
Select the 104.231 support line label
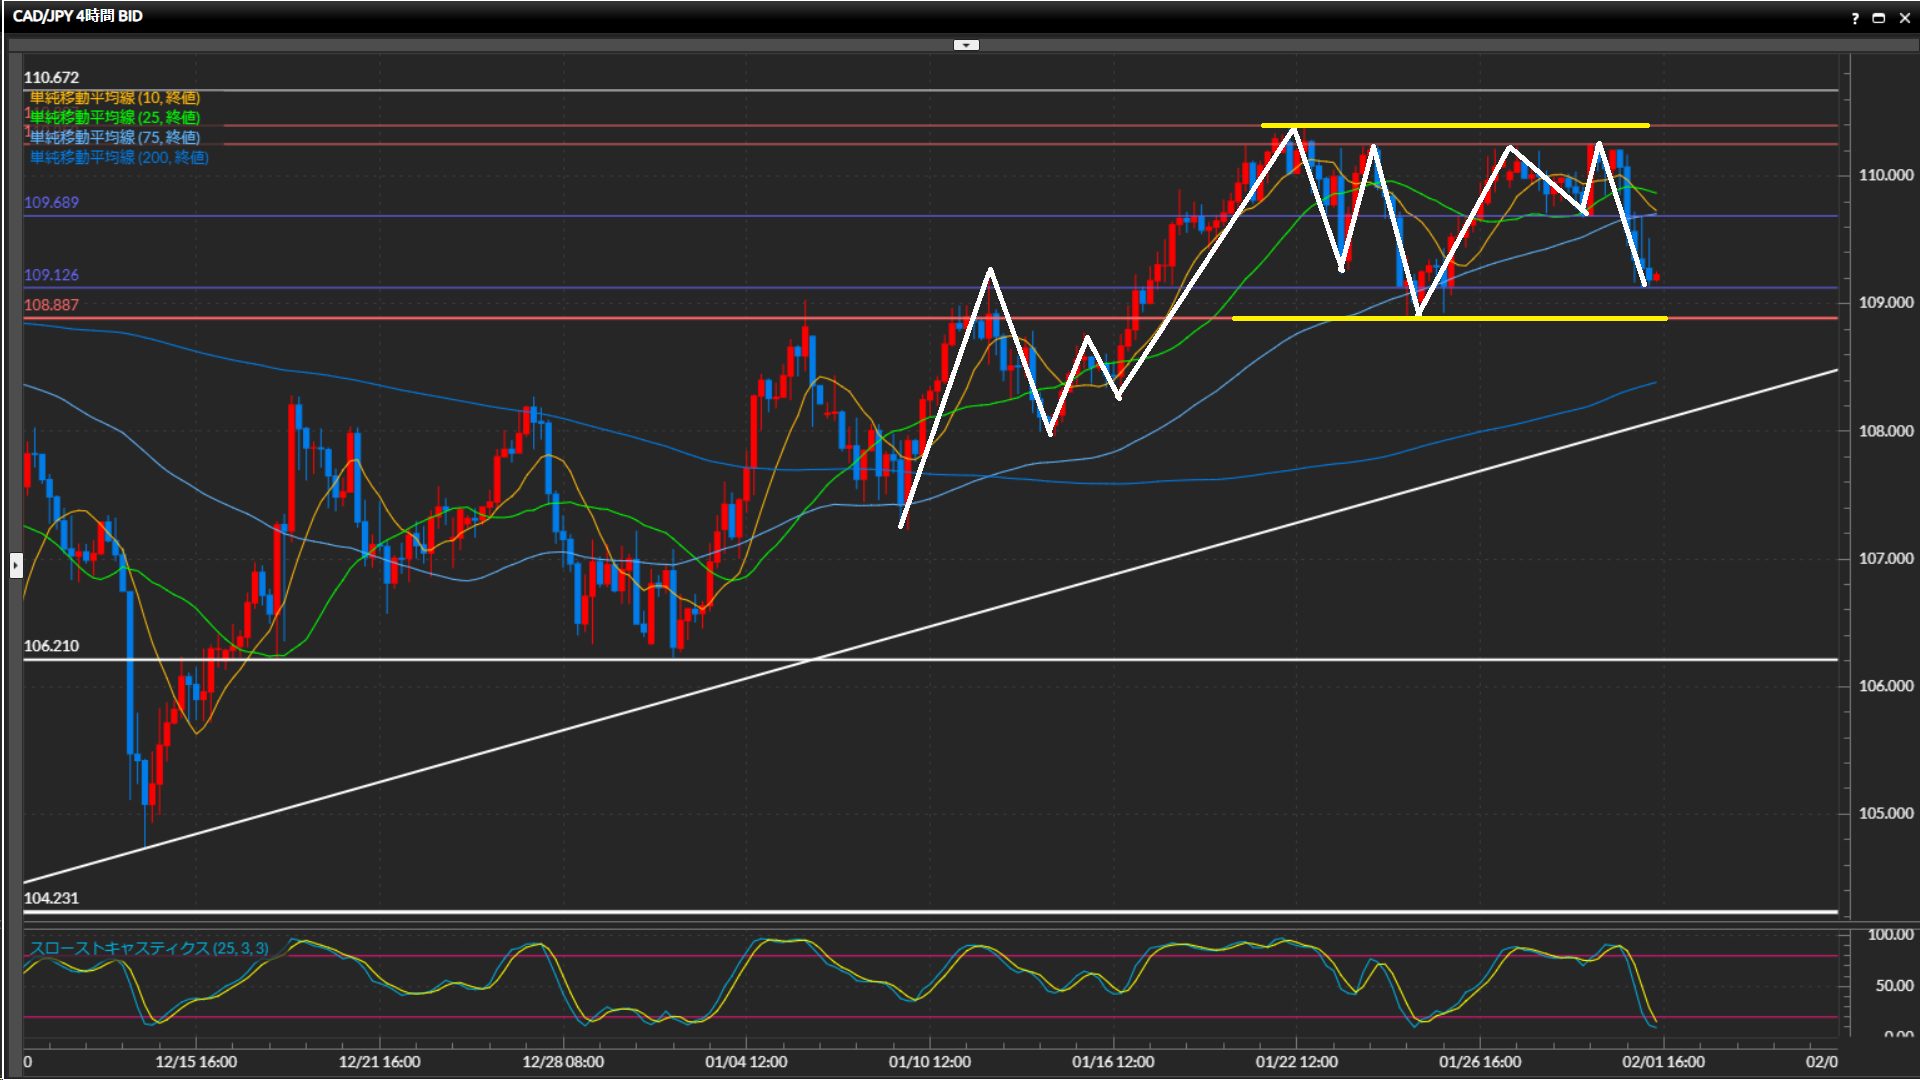[51, 897]
